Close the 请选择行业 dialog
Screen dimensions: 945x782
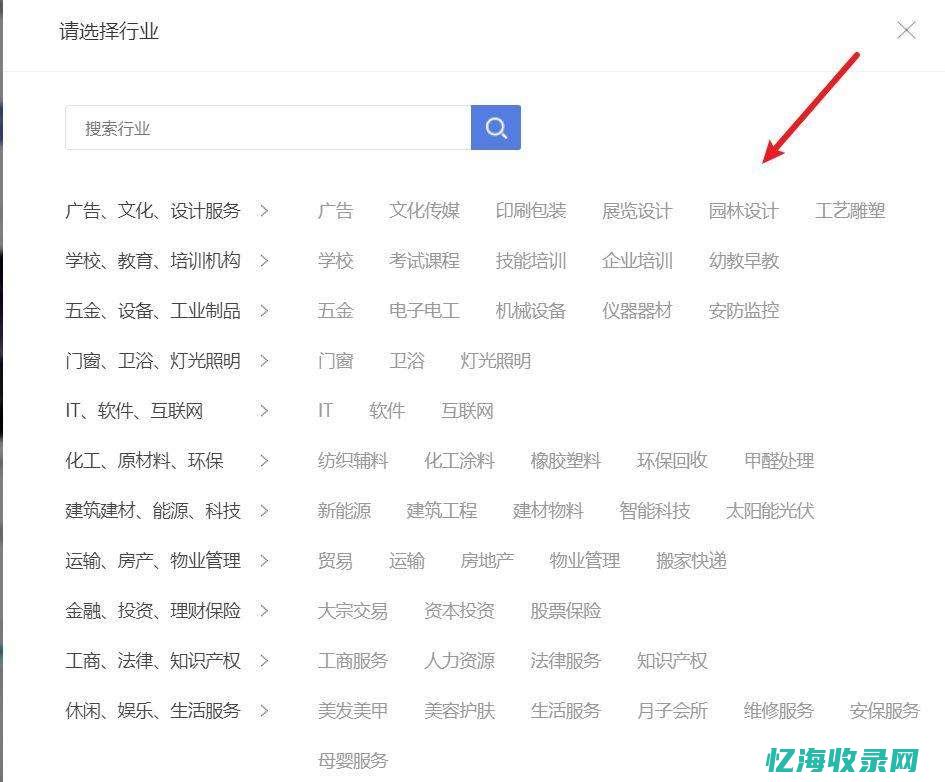coord(906,30)
